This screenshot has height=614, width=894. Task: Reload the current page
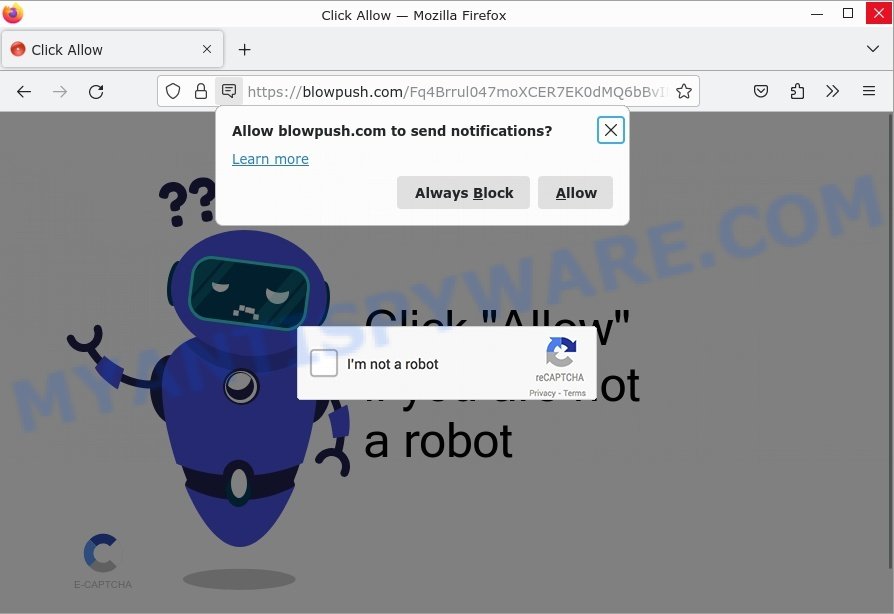(96, 91)
